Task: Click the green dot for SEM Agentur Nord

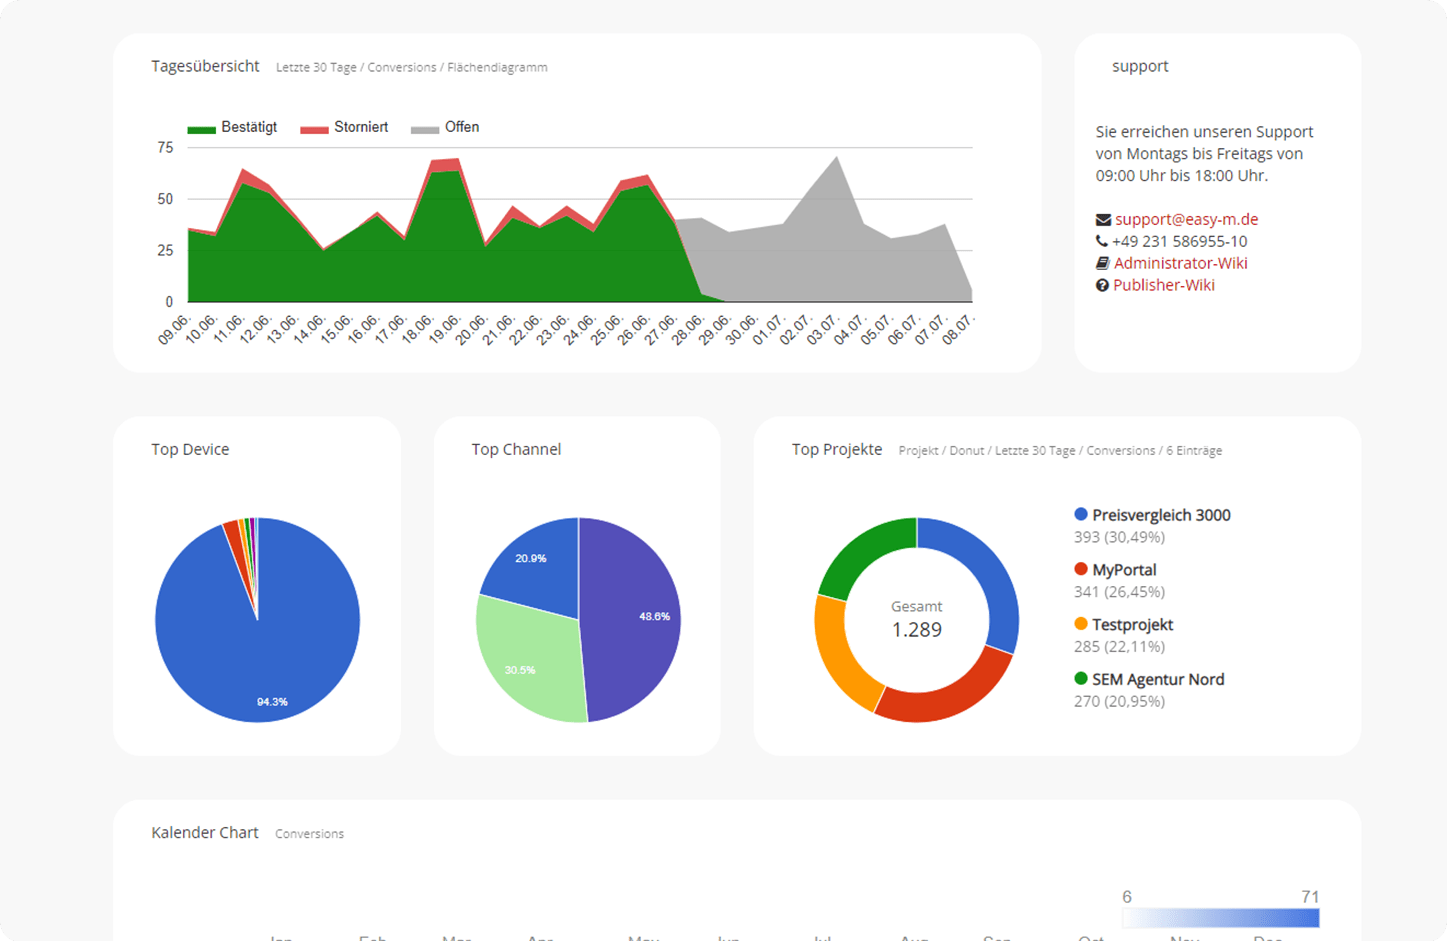Action: tap(1081, 679)
